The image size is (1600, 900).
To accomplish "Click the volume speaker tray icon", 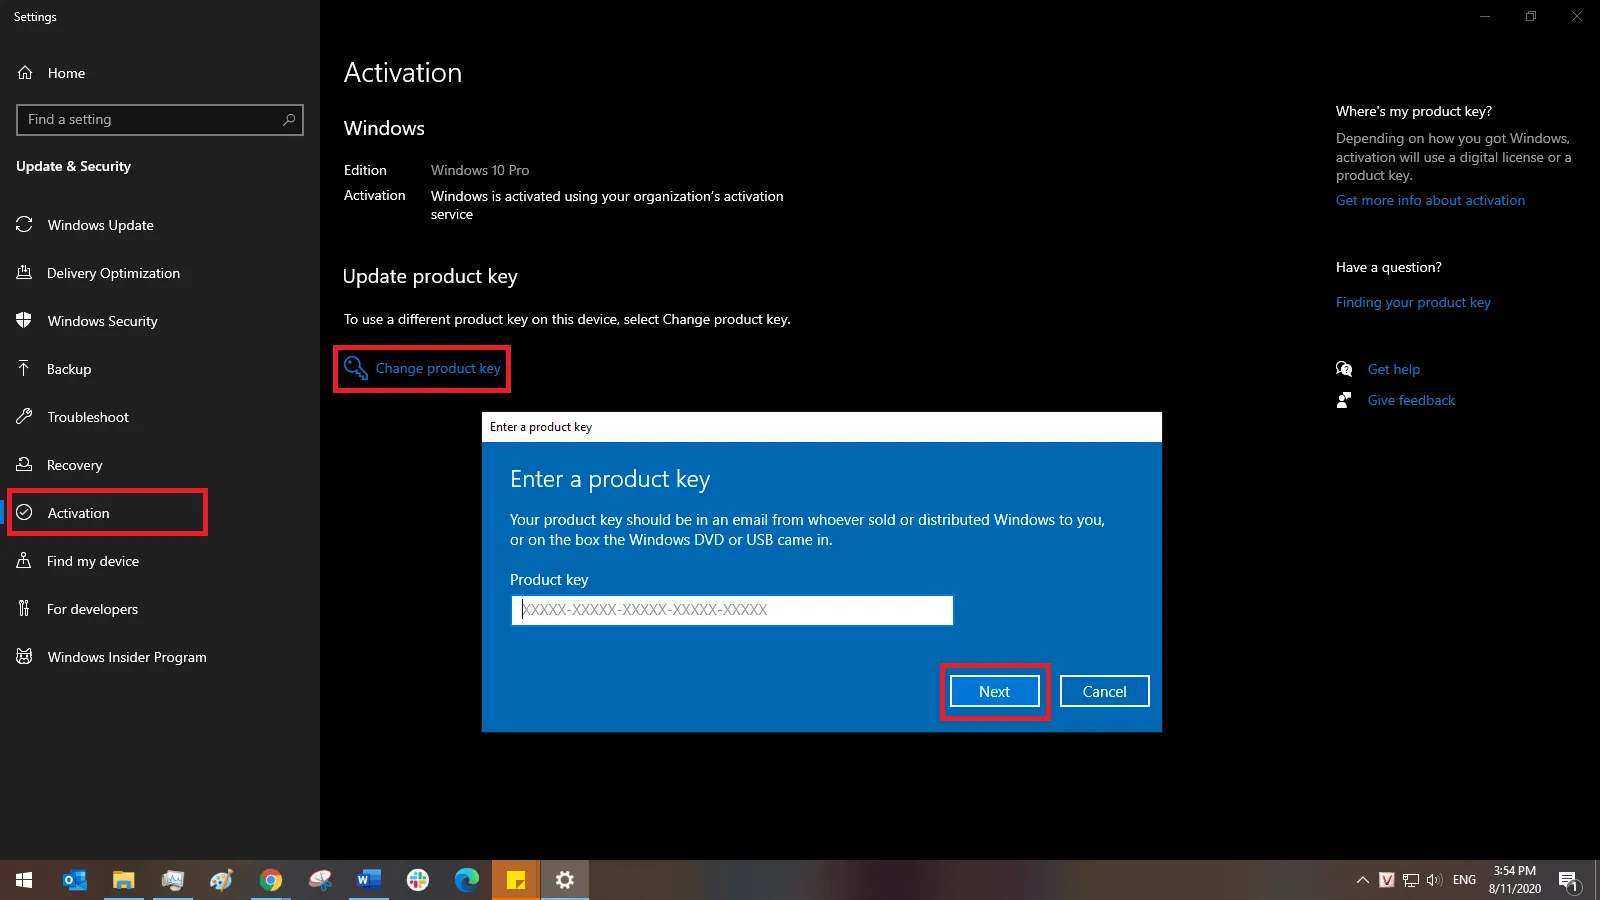I will pyautogui.click(x=1434, y=880).
